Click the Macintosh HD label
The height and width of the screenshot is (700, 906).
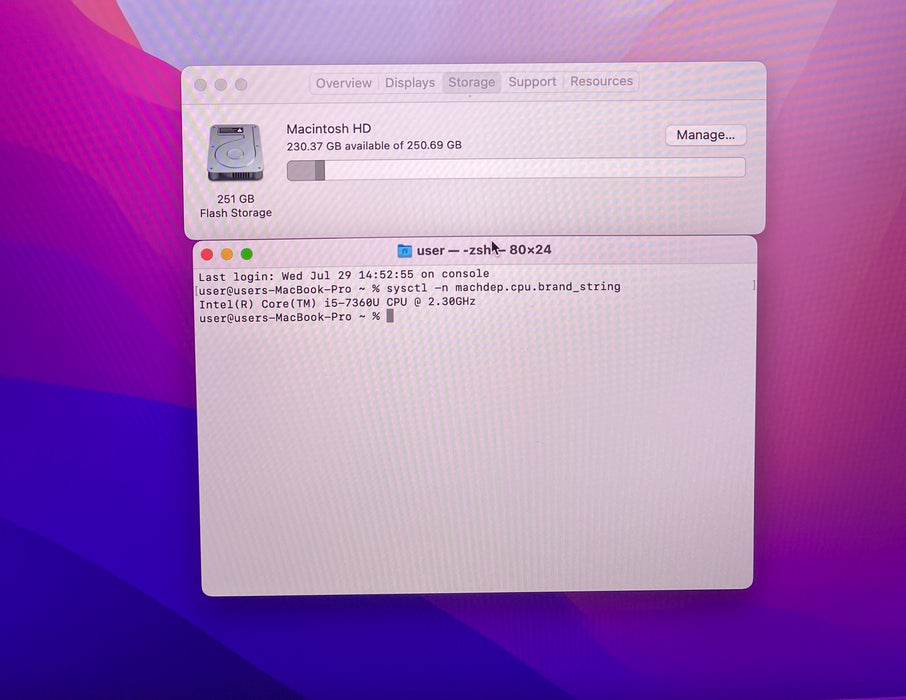pos(329,128)
